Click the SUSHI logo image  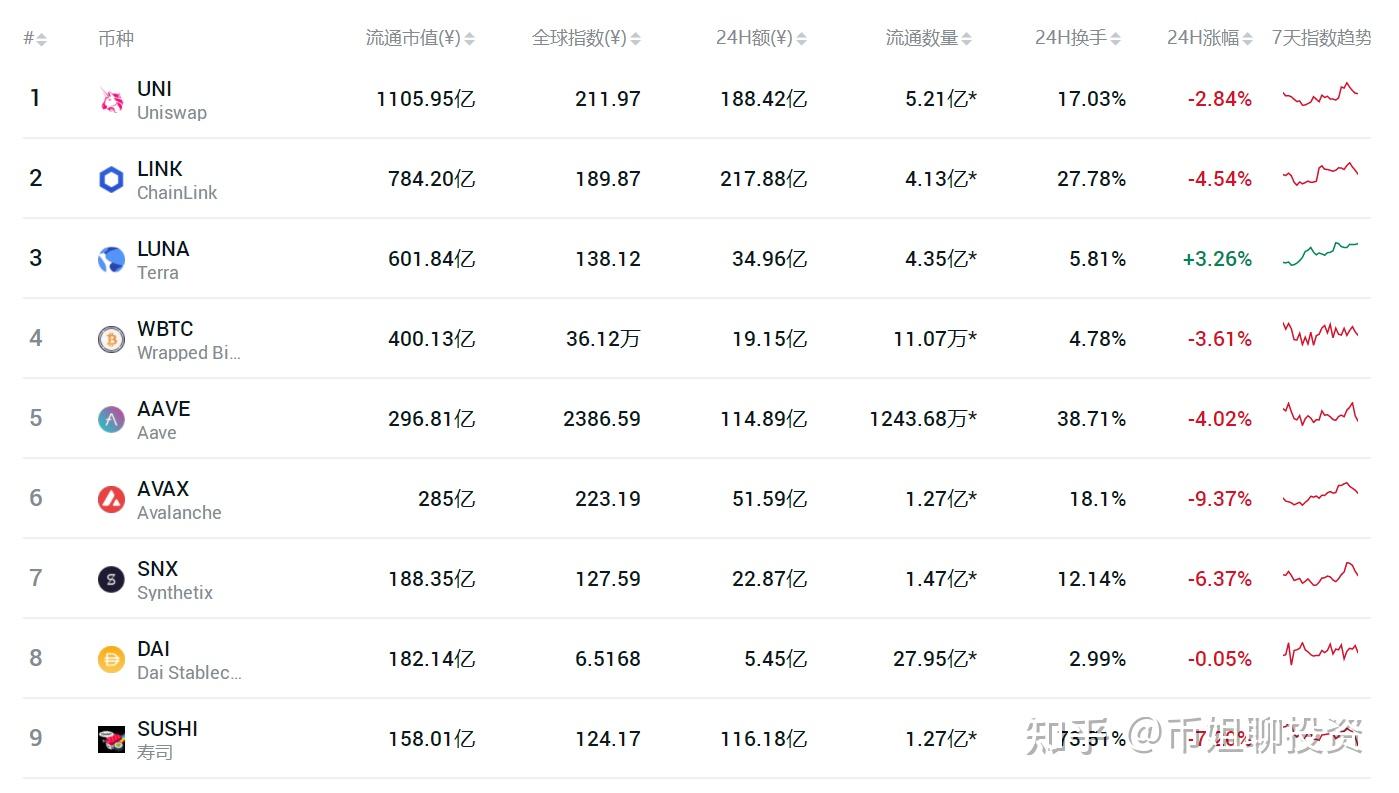click(111, 739)
